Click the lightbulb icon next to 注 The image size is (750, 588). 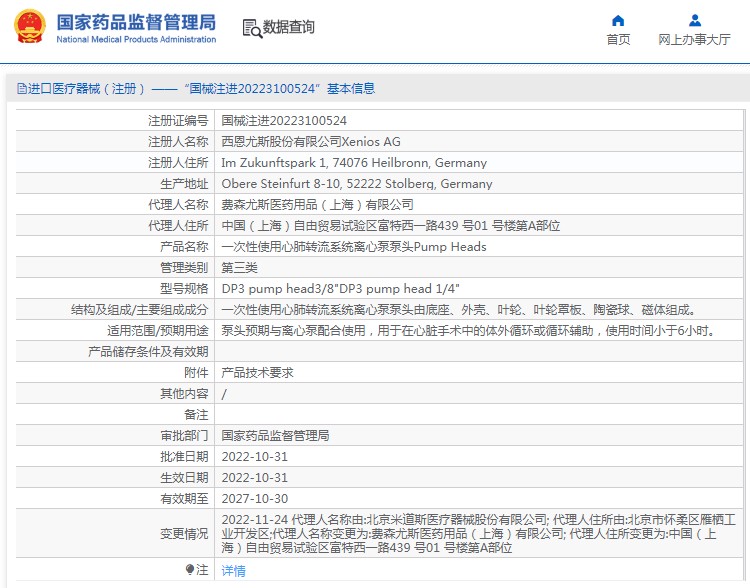(x=190, y=569)
